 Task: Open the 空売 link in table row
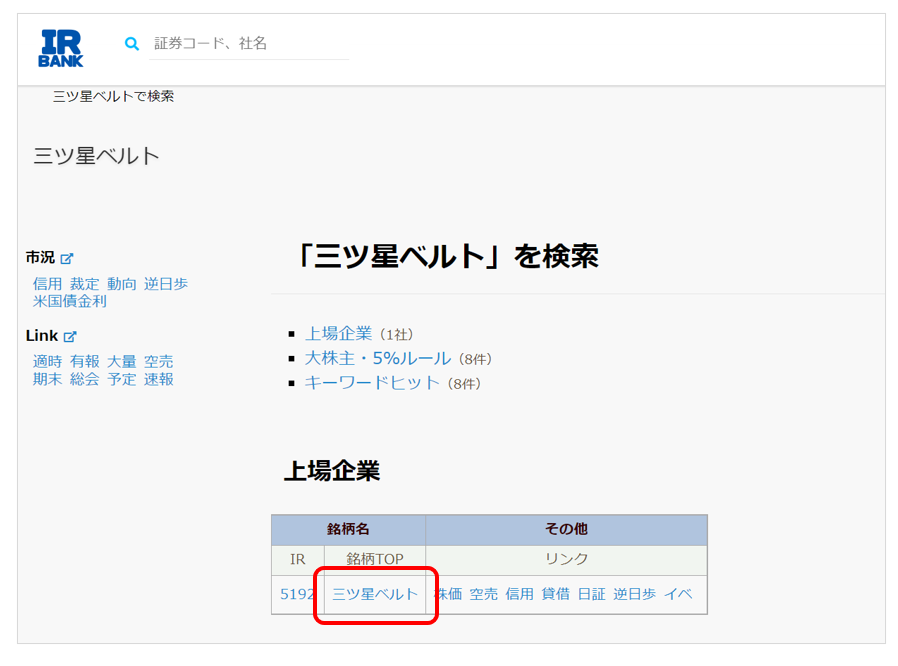483,594
